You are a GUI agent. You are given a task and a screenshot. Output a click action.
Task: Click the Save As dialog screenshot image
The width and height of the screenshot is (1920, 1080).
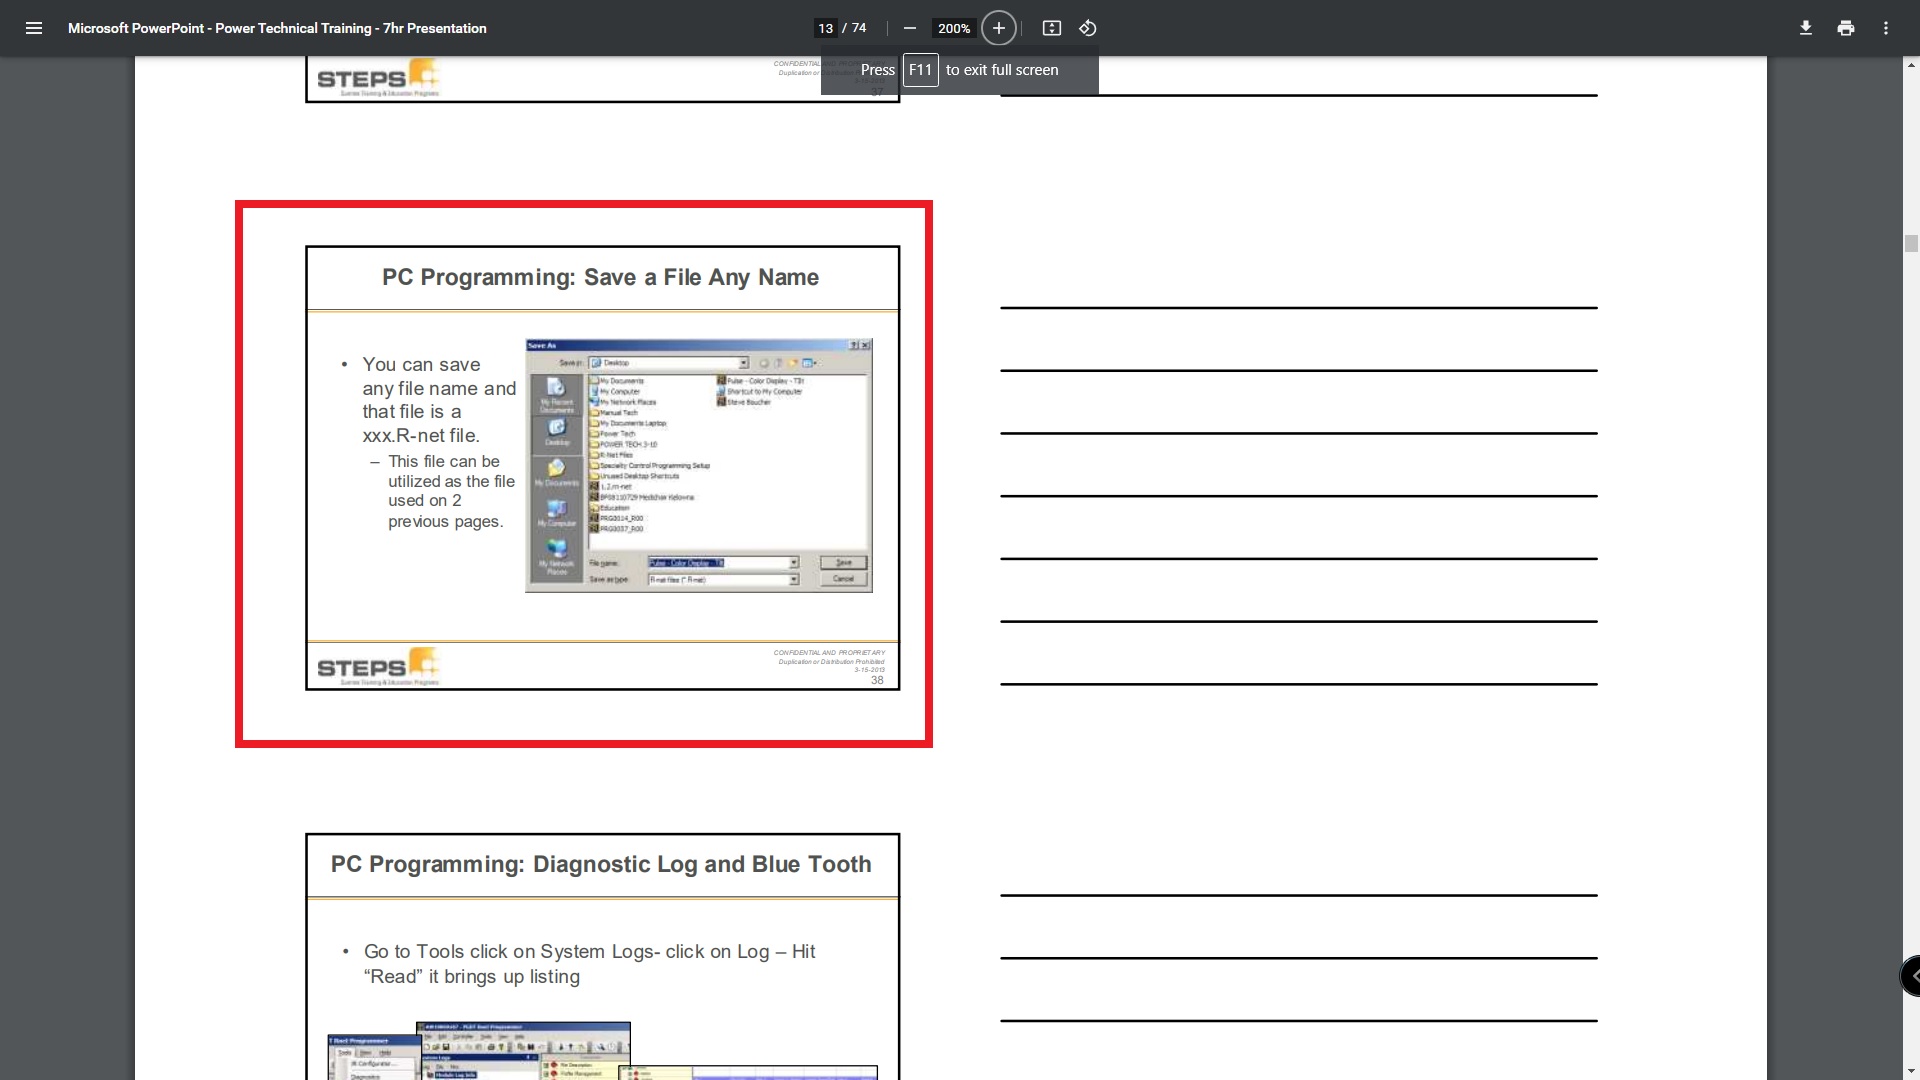(698, 465)
